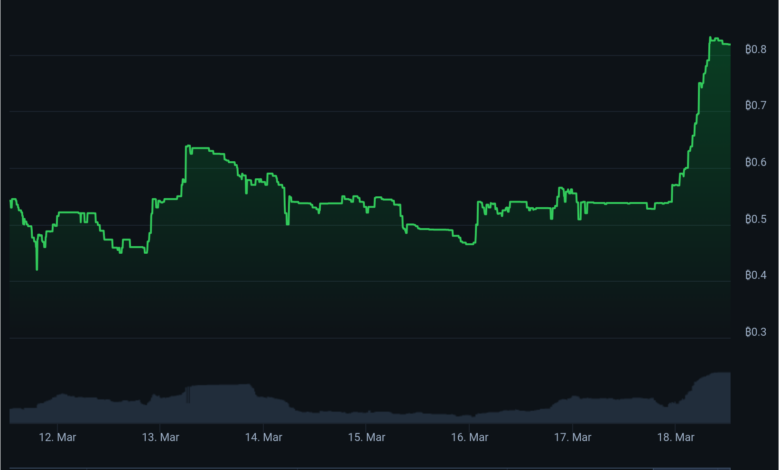This screenshot has width=780, height=470.
Task: Select the 15. Mar date label
Action: tap(367, 437)
